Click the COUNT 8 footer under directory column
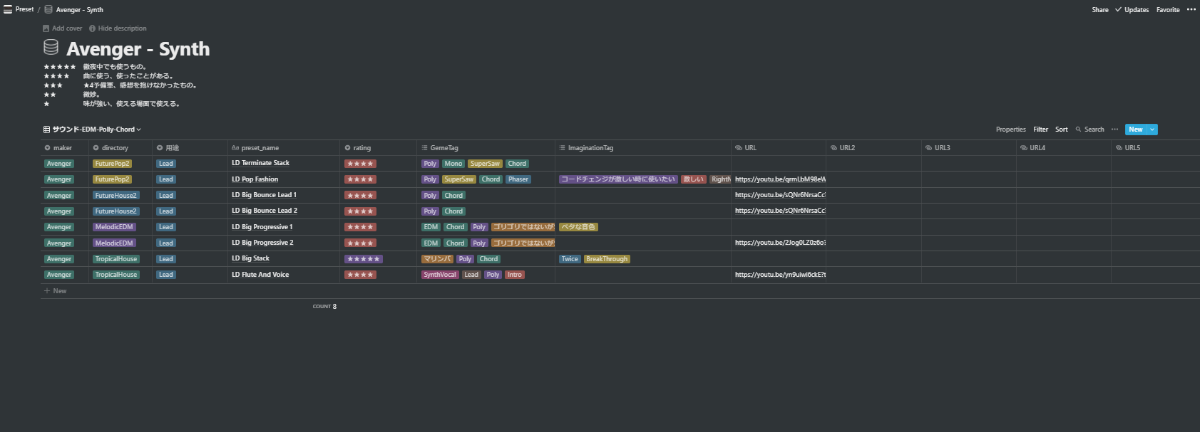 pos(325,306)
